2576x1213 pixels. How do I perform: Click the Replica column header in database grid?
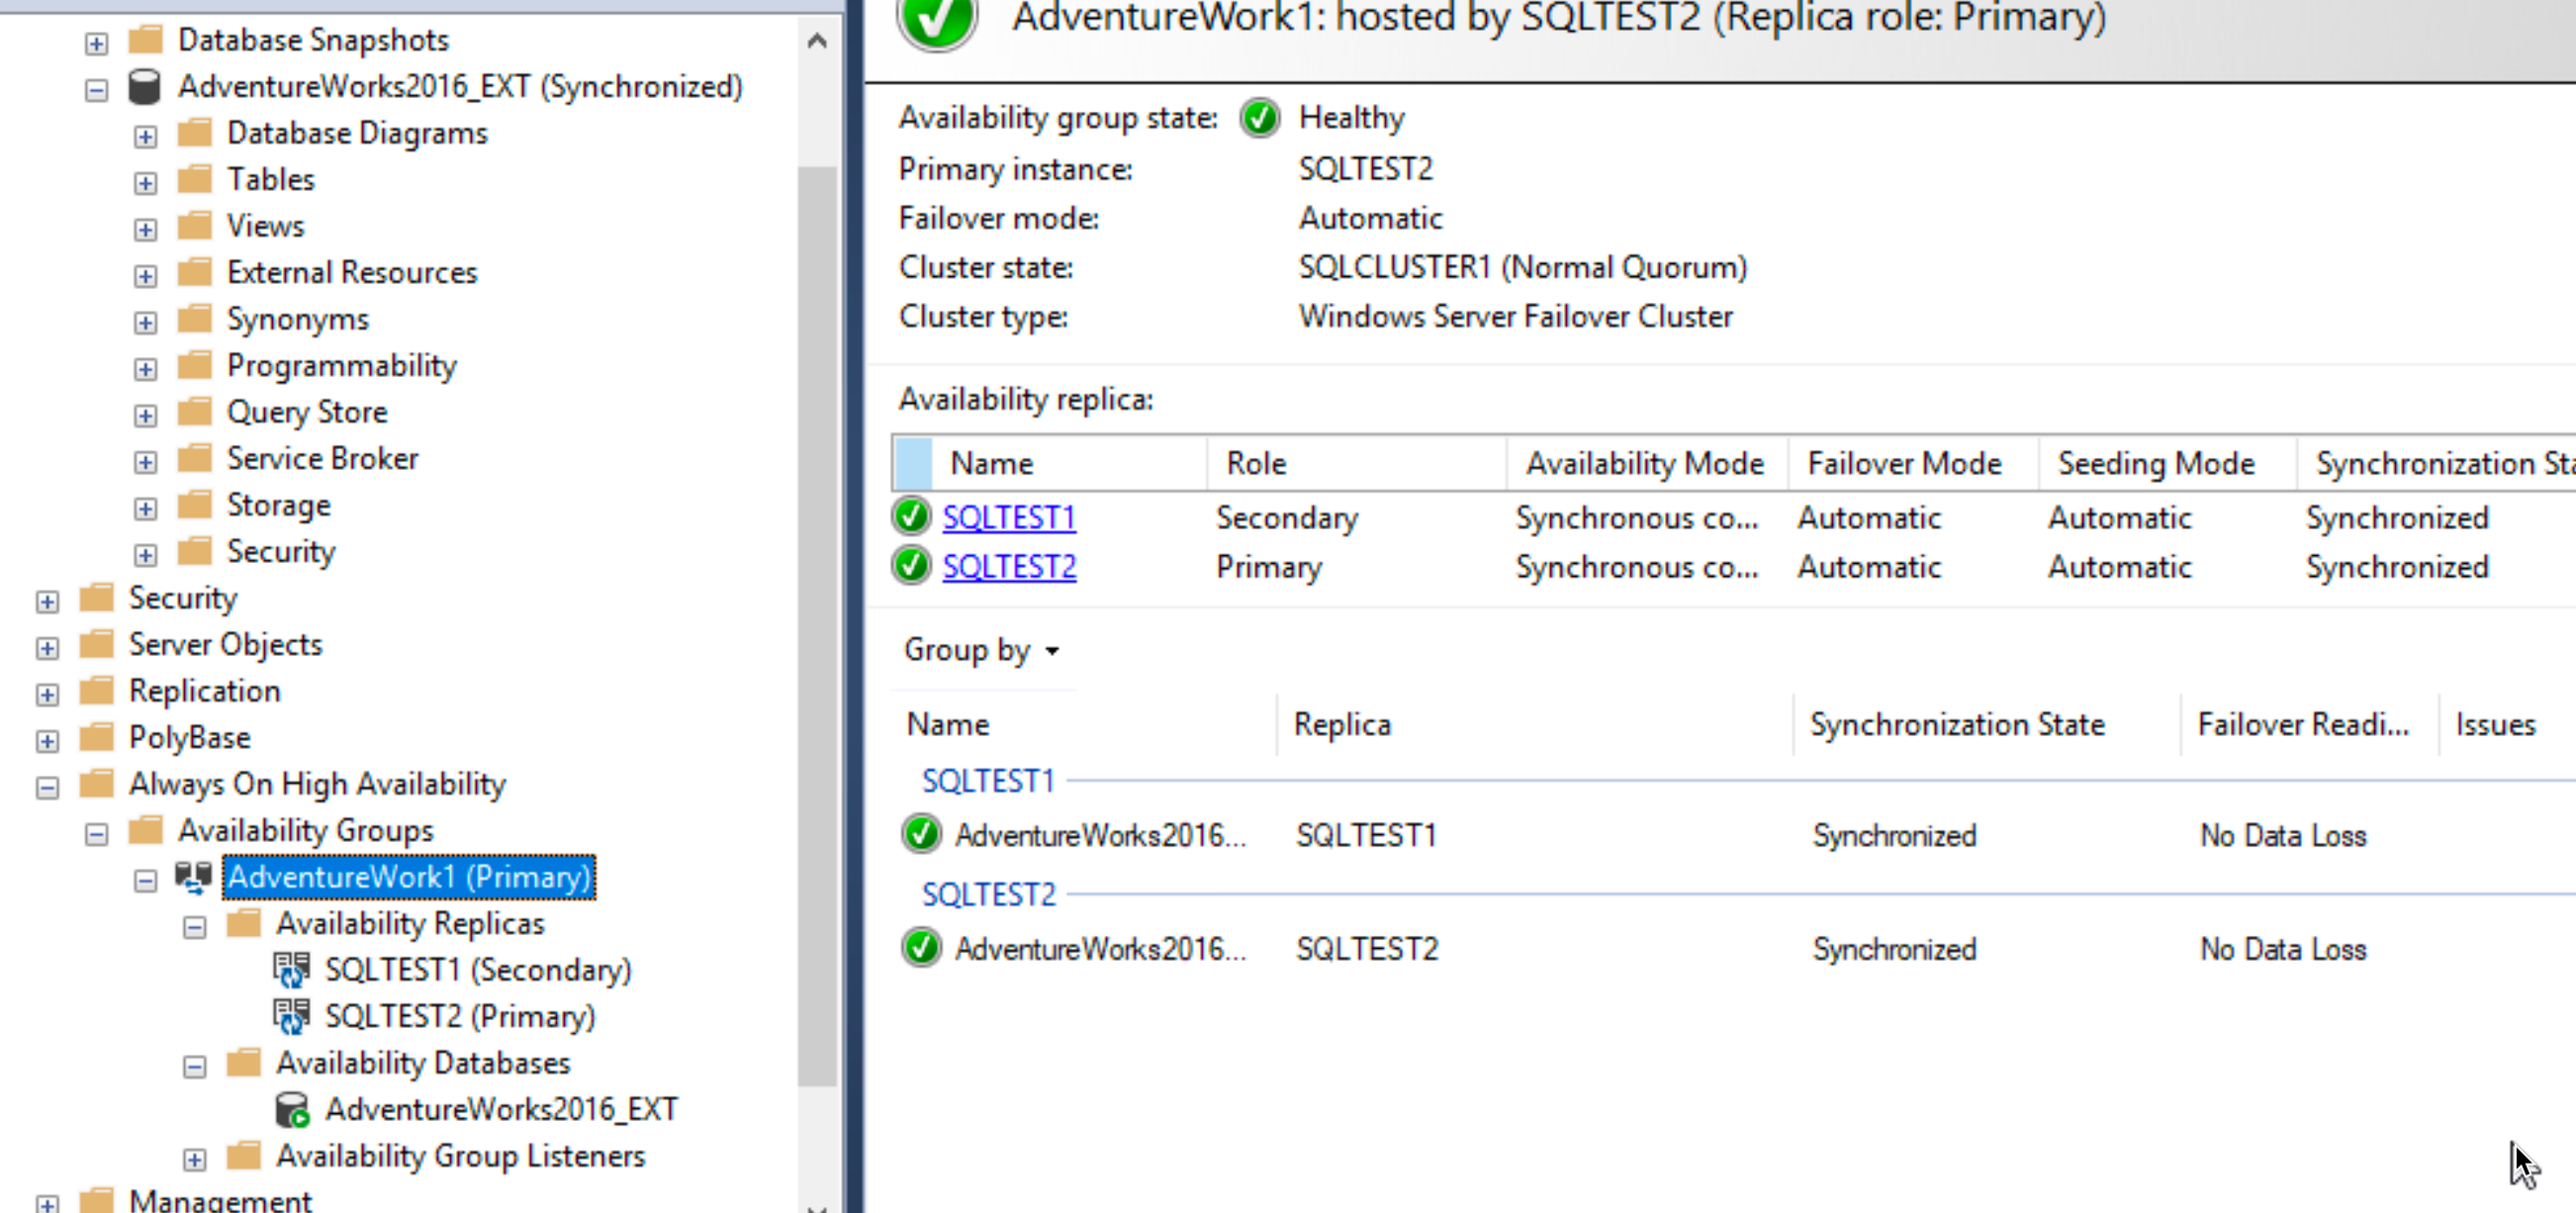[x=1535, y=724]
